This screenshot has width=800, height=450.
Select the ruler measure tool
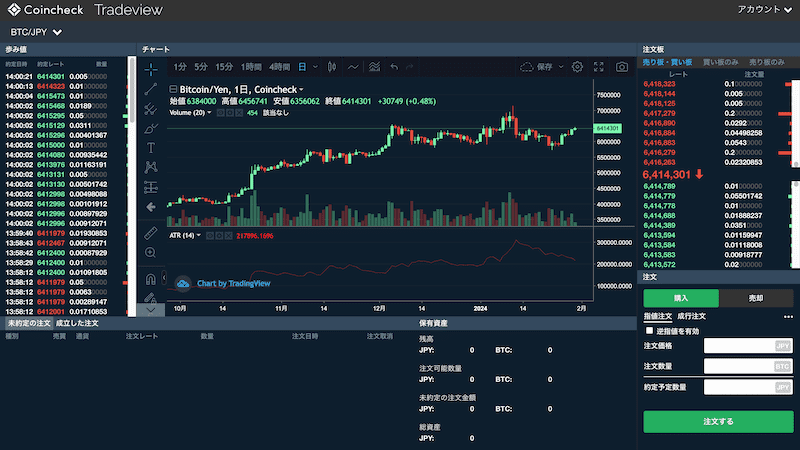(151, 233)
